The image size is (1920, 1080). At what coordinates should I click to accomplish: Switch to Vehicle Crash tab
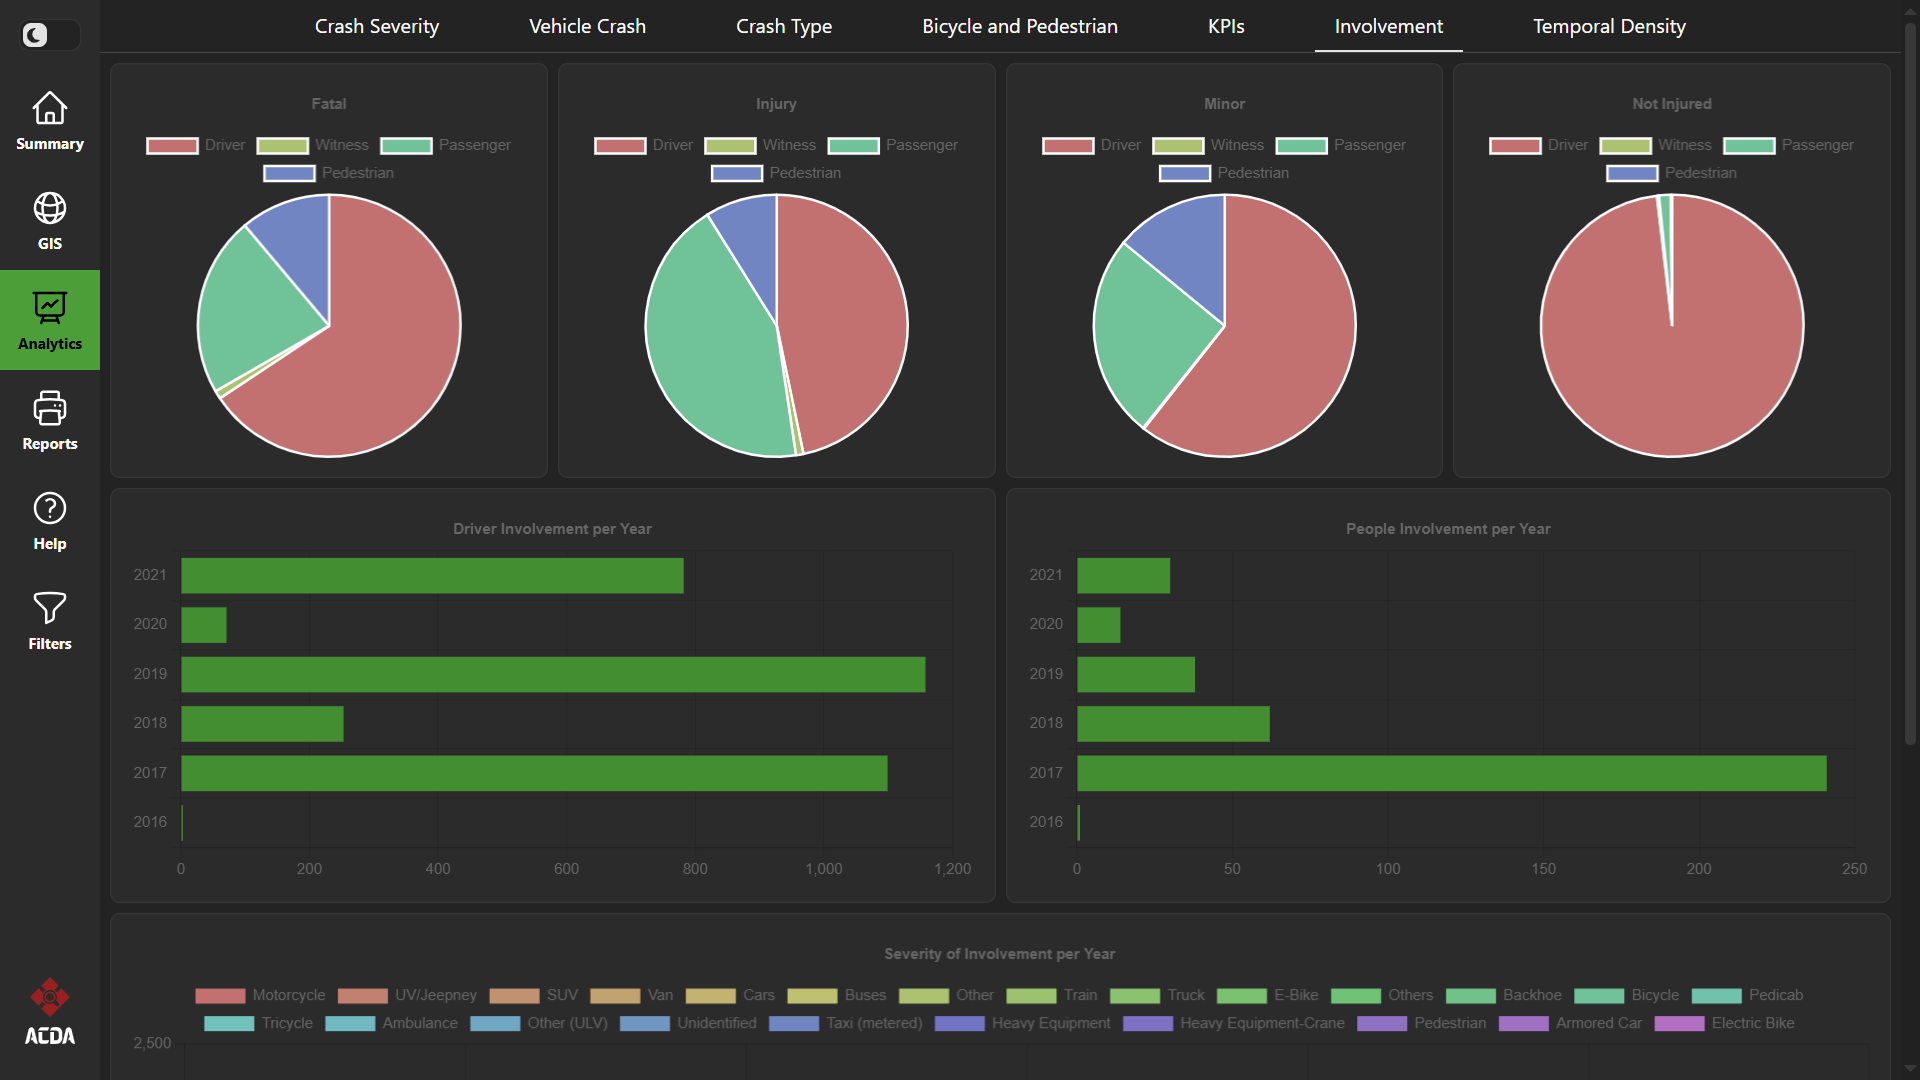tap(587, 26)
